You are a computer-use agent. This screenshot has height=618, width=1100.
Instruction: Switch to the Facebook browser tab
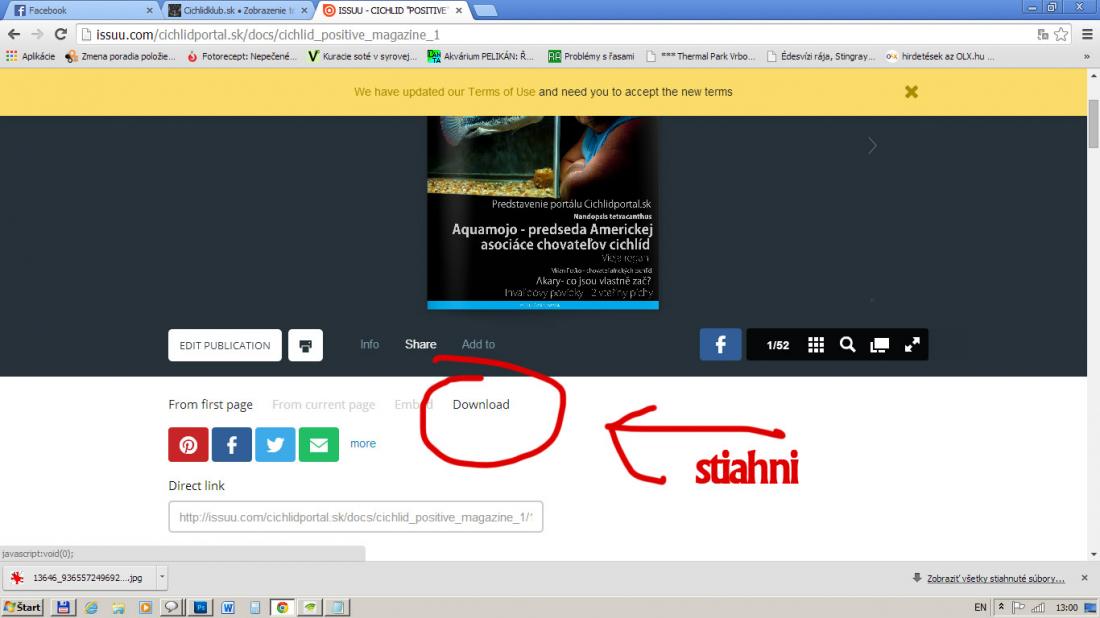pos(80,10)
